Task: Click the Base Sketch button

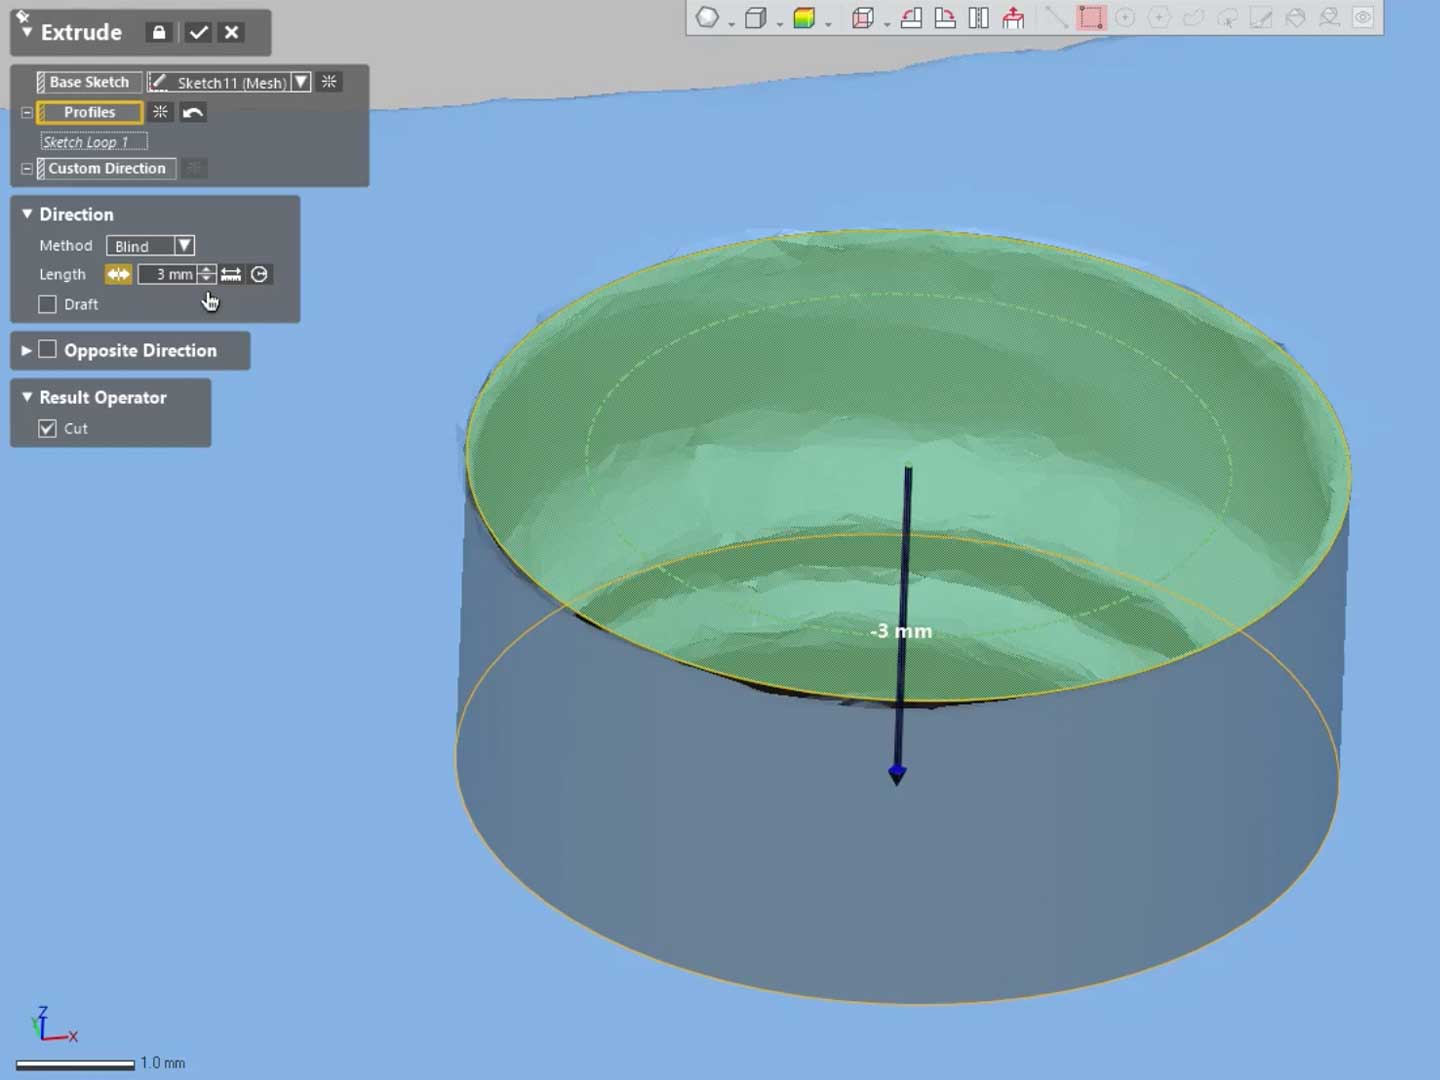Action: (88, 81)
